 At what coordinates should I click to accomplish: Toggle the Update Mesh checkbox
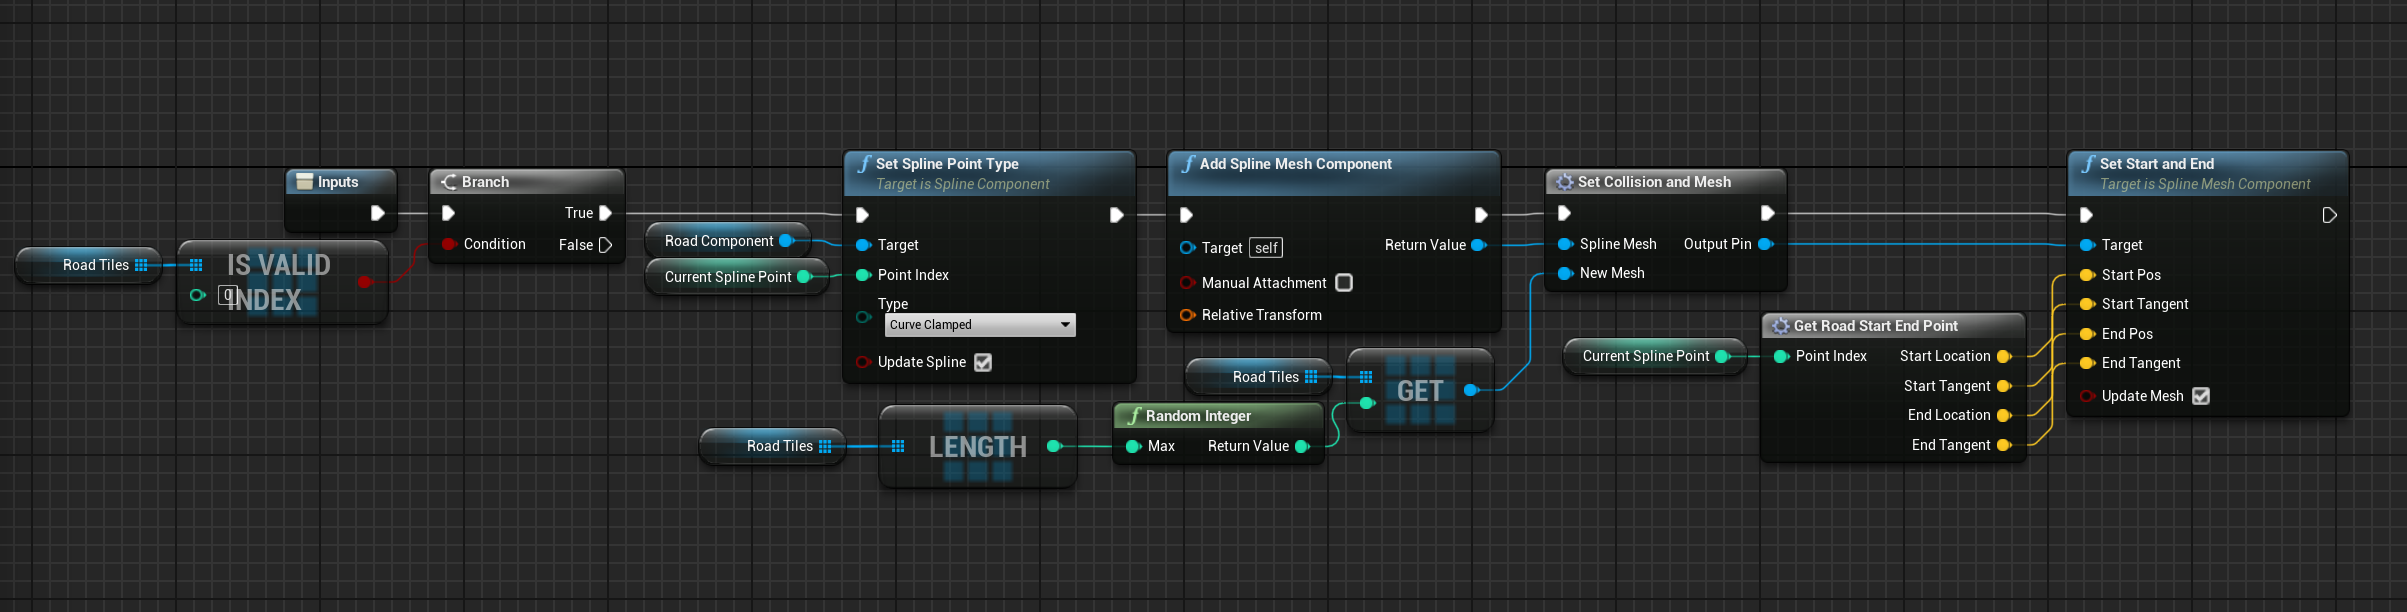pos(2201,396)
